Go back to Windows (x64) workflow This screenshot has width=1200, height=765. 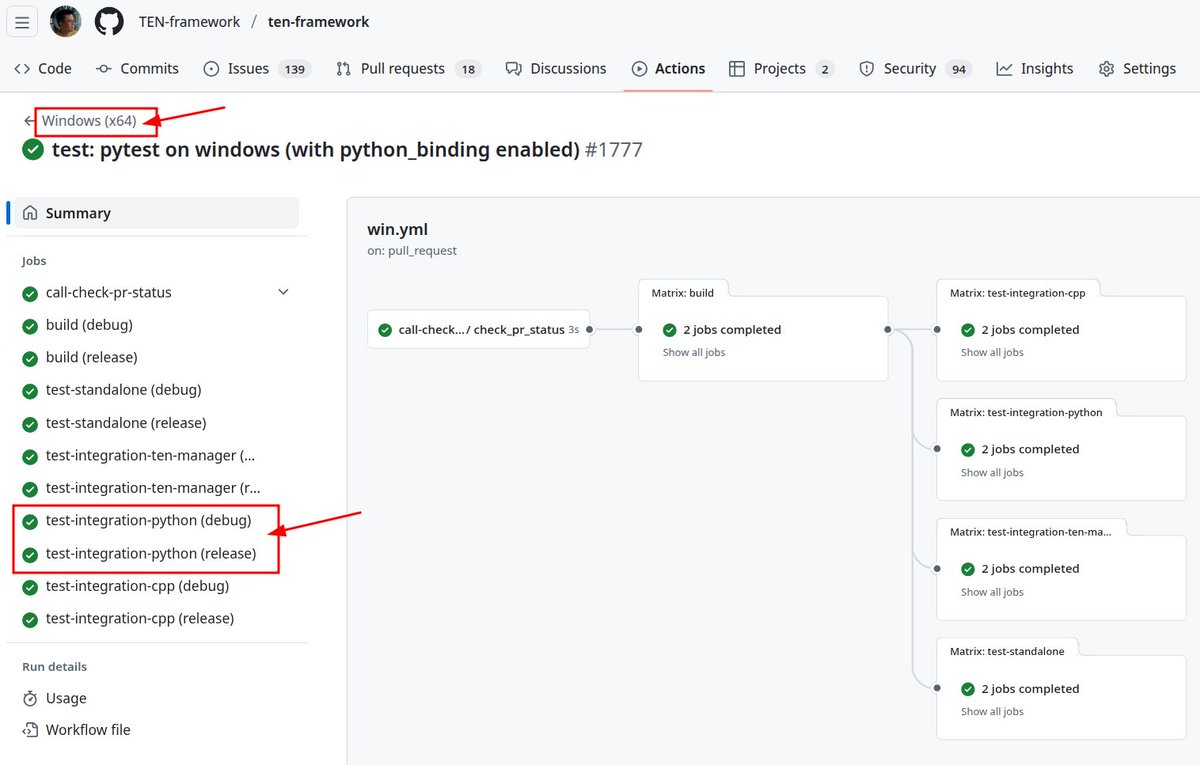(x=89, y=121)
